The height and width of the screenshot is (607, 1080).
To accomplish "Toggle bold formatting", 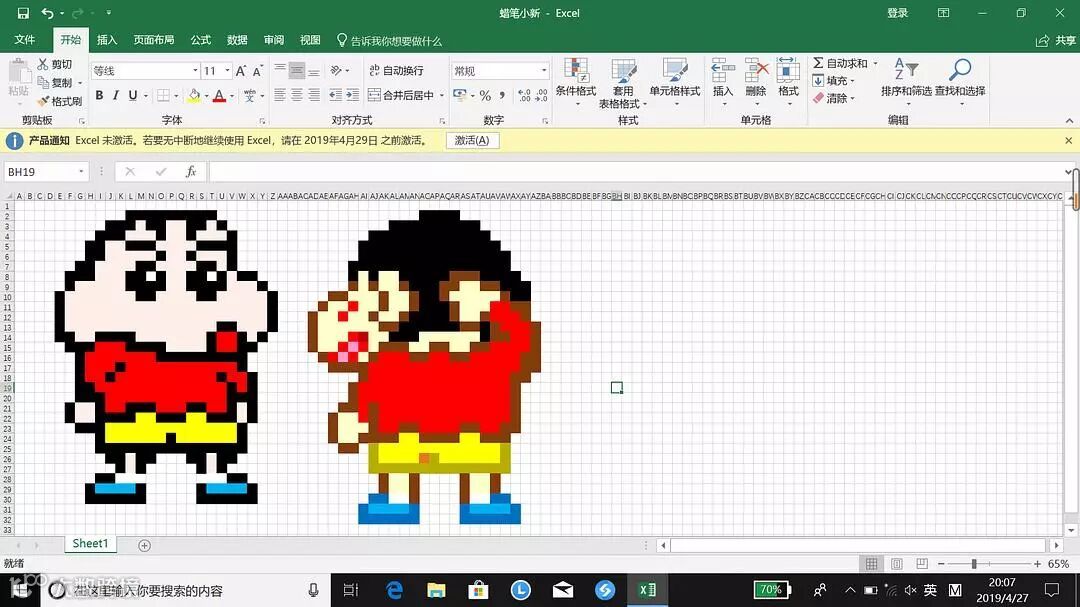I will tap(99, 95).
